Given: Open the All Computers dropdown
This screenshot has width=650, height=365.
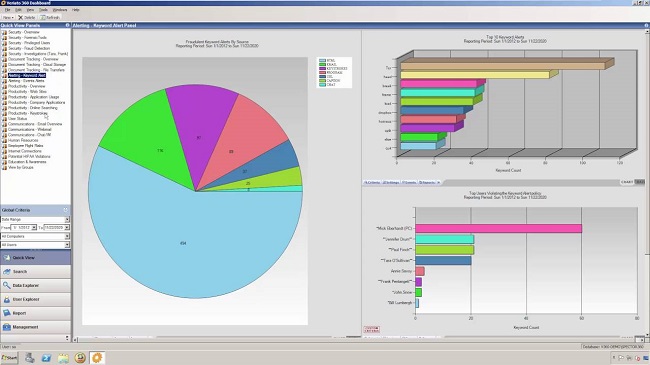Looking at the screenshot, I should point(67,236).
